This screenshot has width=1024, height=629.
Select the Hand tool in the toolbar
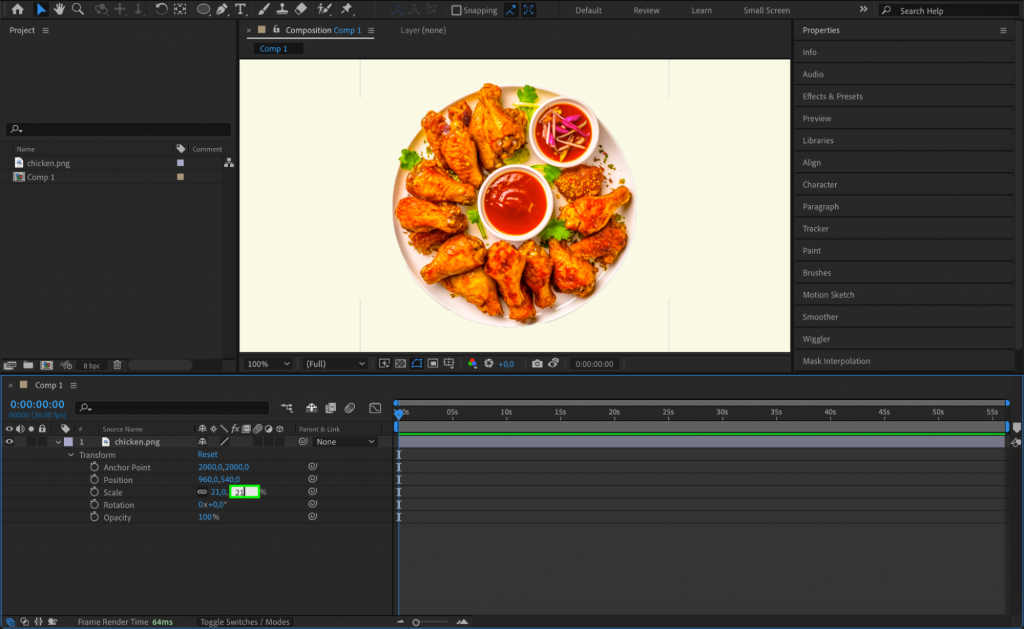(x=59, y=10)
